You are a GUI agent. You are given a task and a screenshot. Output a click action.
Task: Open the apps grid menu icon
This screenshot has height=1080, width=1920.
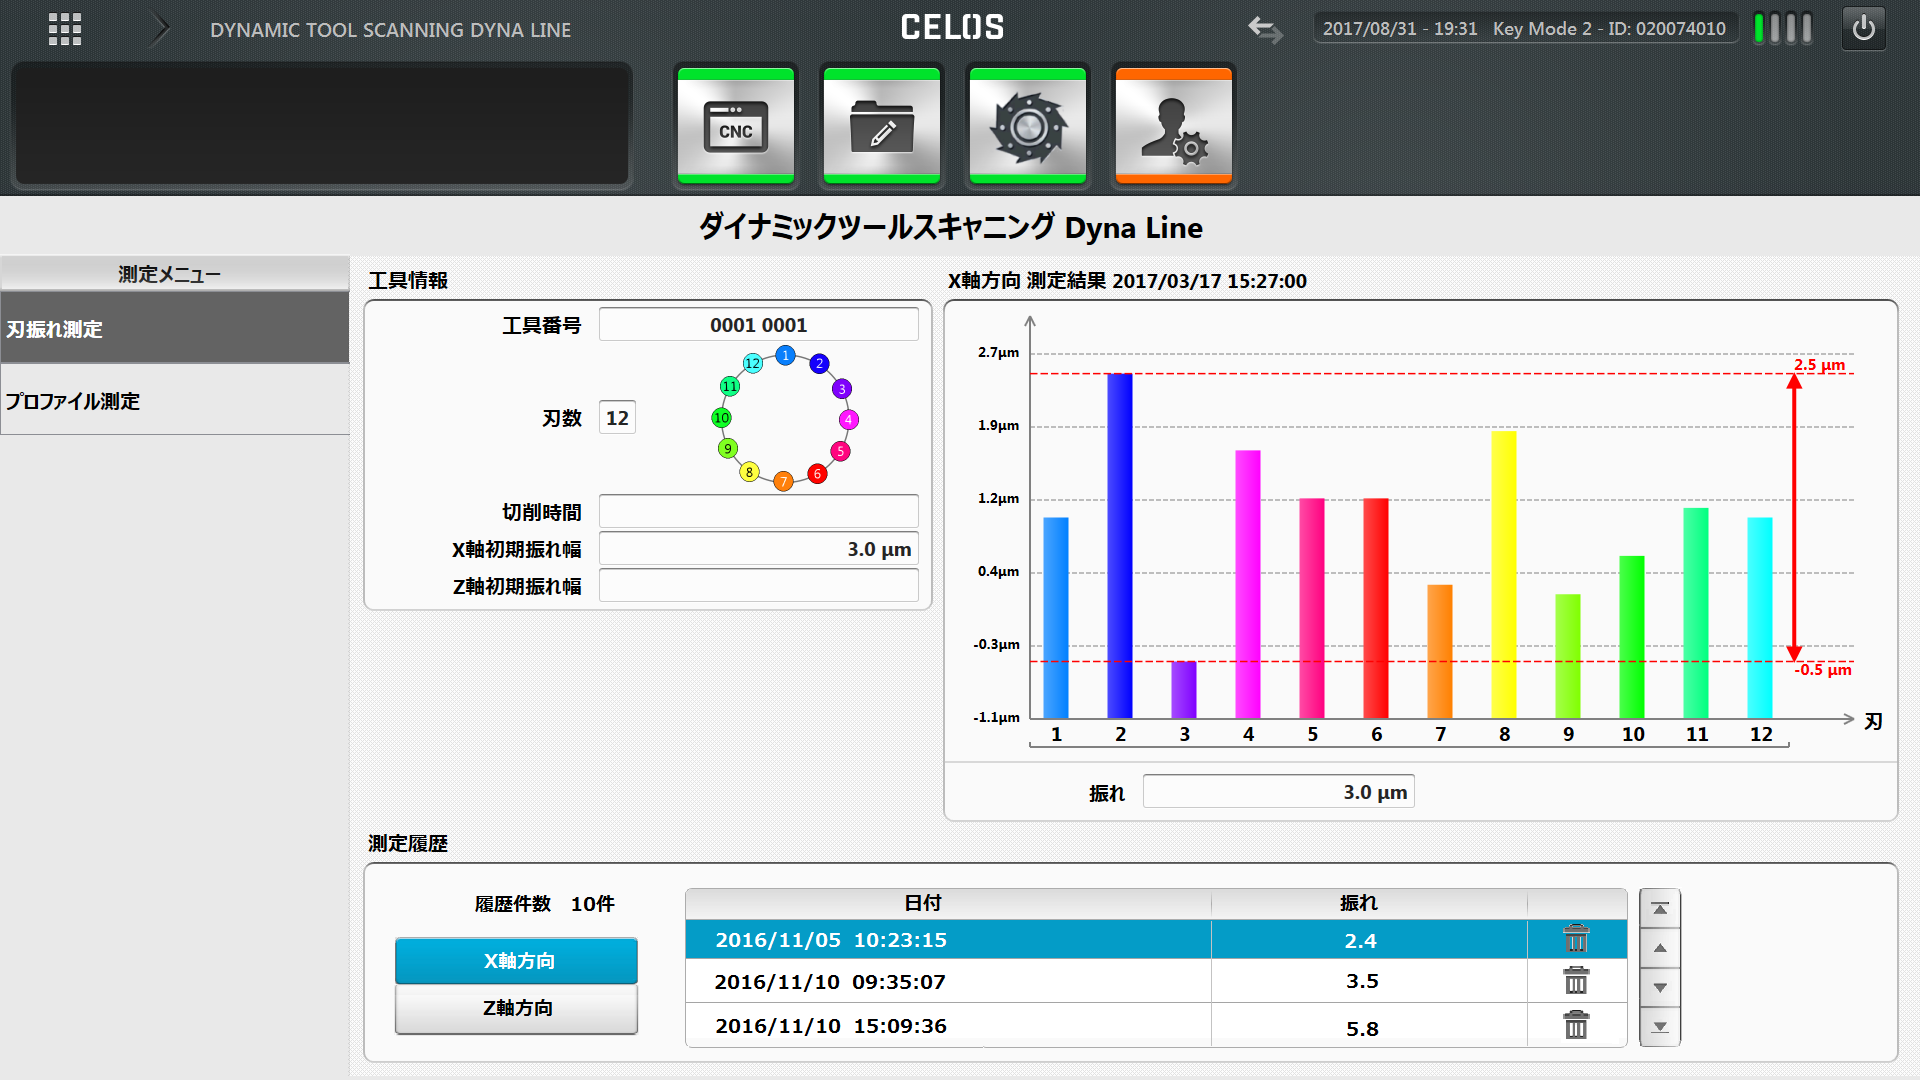tap(65, 29)
